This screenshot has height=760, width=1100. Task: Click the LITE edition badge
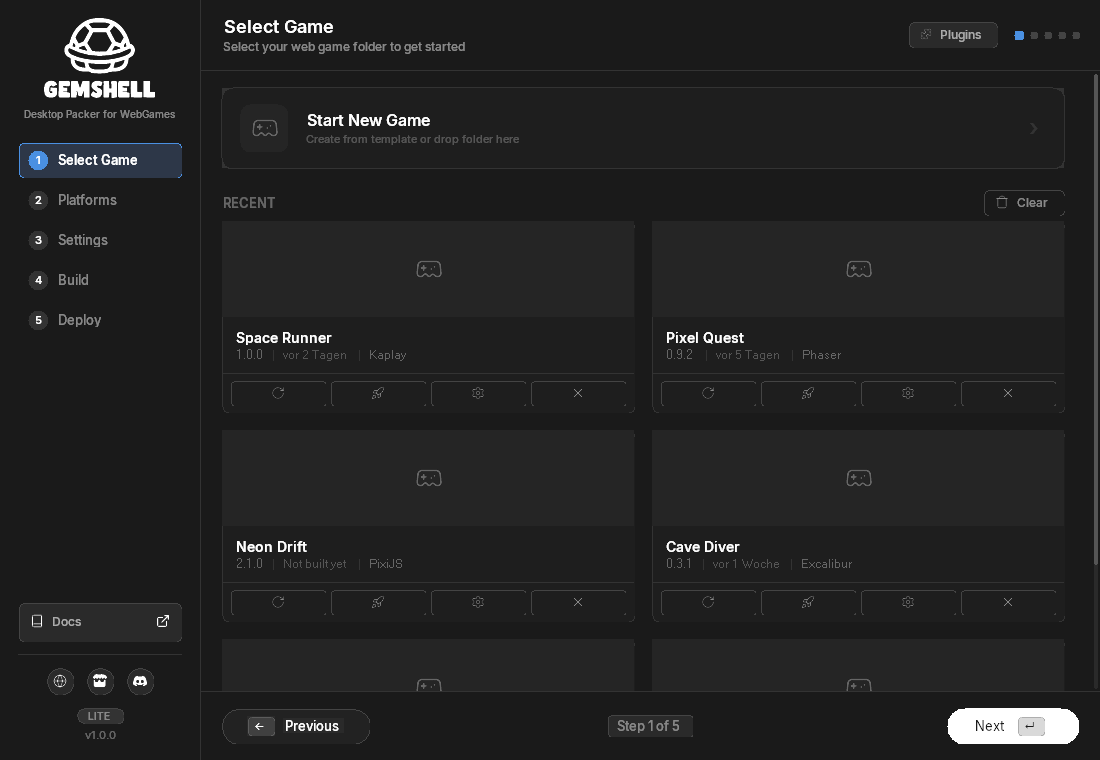(x=100, y=716)
